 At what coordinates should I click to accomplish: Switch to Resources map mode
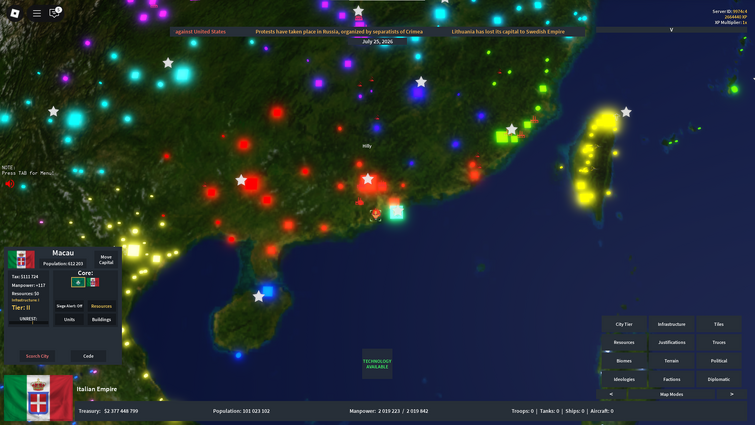pos(624,343)
